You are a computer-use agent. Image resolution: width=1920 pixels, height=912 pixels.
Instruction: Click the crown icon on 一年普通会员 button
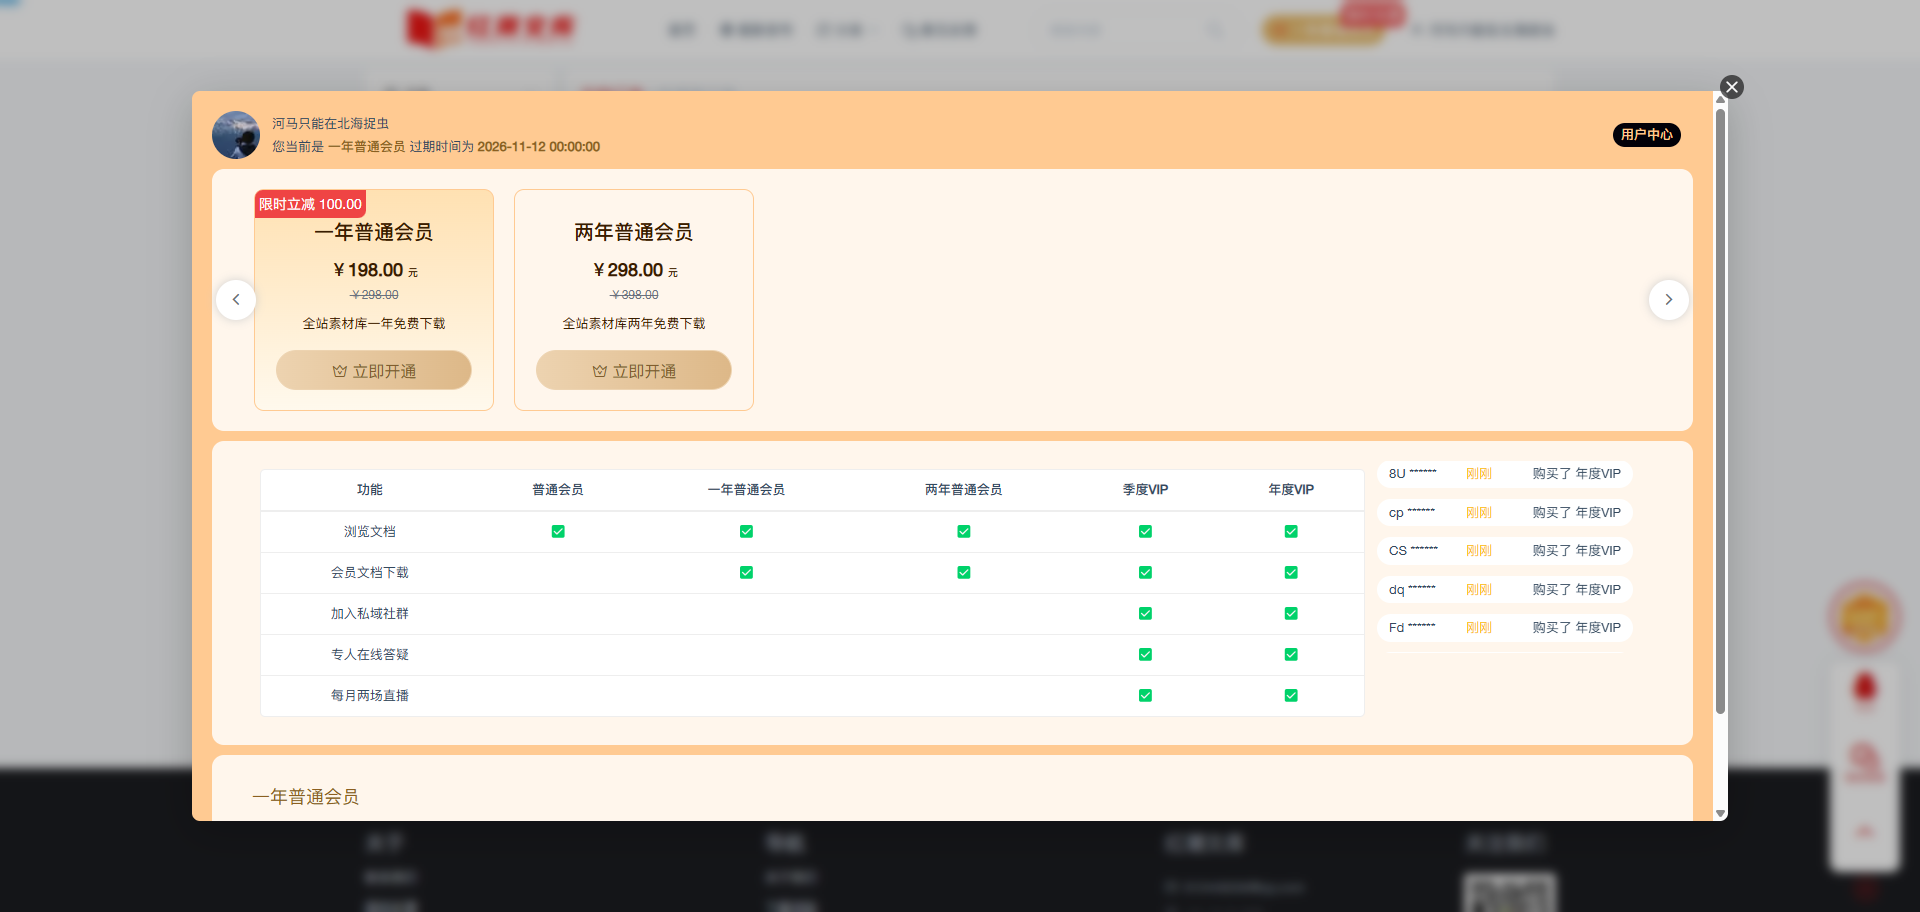(340, 371)
